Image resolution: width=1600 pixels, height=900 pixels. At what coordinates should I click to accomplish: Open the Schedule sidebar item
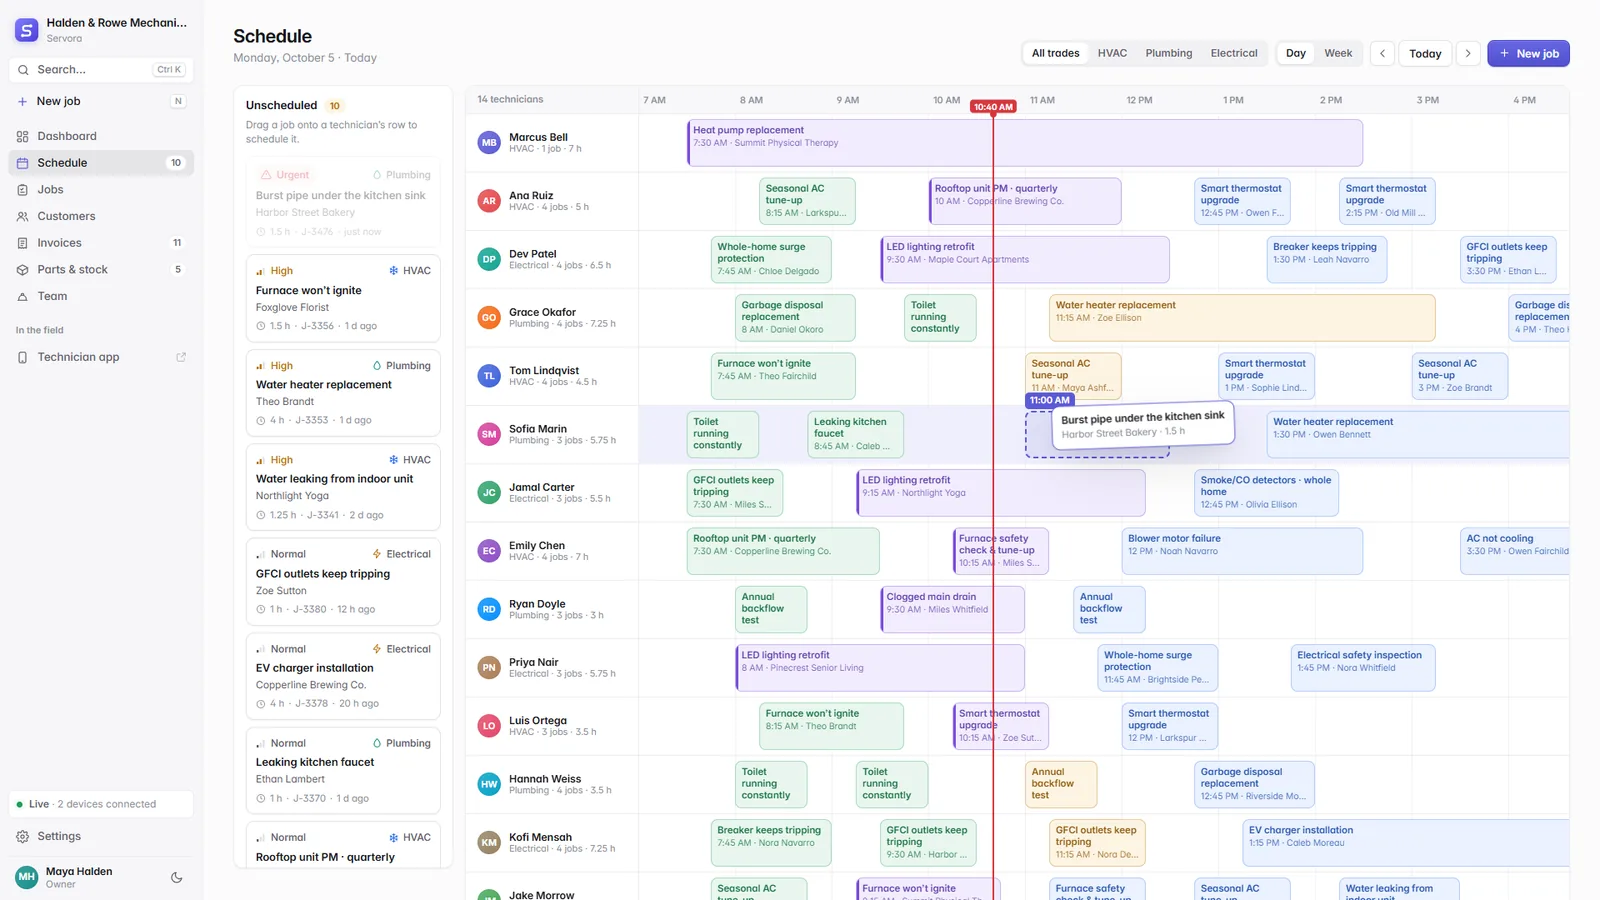101,163
